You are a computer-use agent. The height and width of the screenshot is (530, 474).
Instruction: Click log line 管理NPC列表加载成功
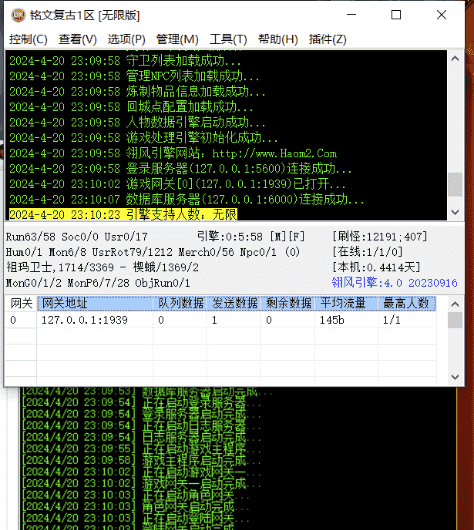pyautogui.click(x=134, y=76)
